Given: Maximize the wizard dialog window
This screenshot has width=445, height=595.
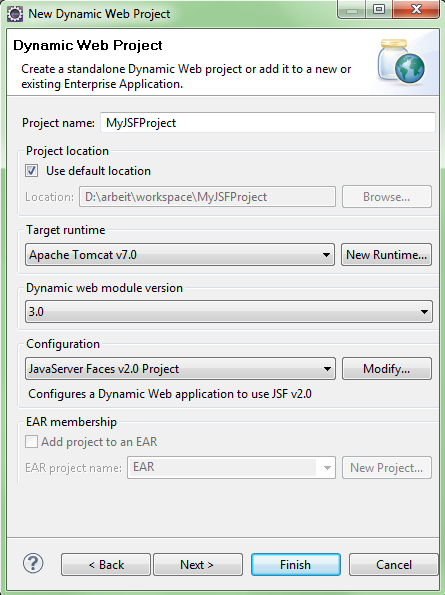Looking at the screenshot, I should 379,9.
